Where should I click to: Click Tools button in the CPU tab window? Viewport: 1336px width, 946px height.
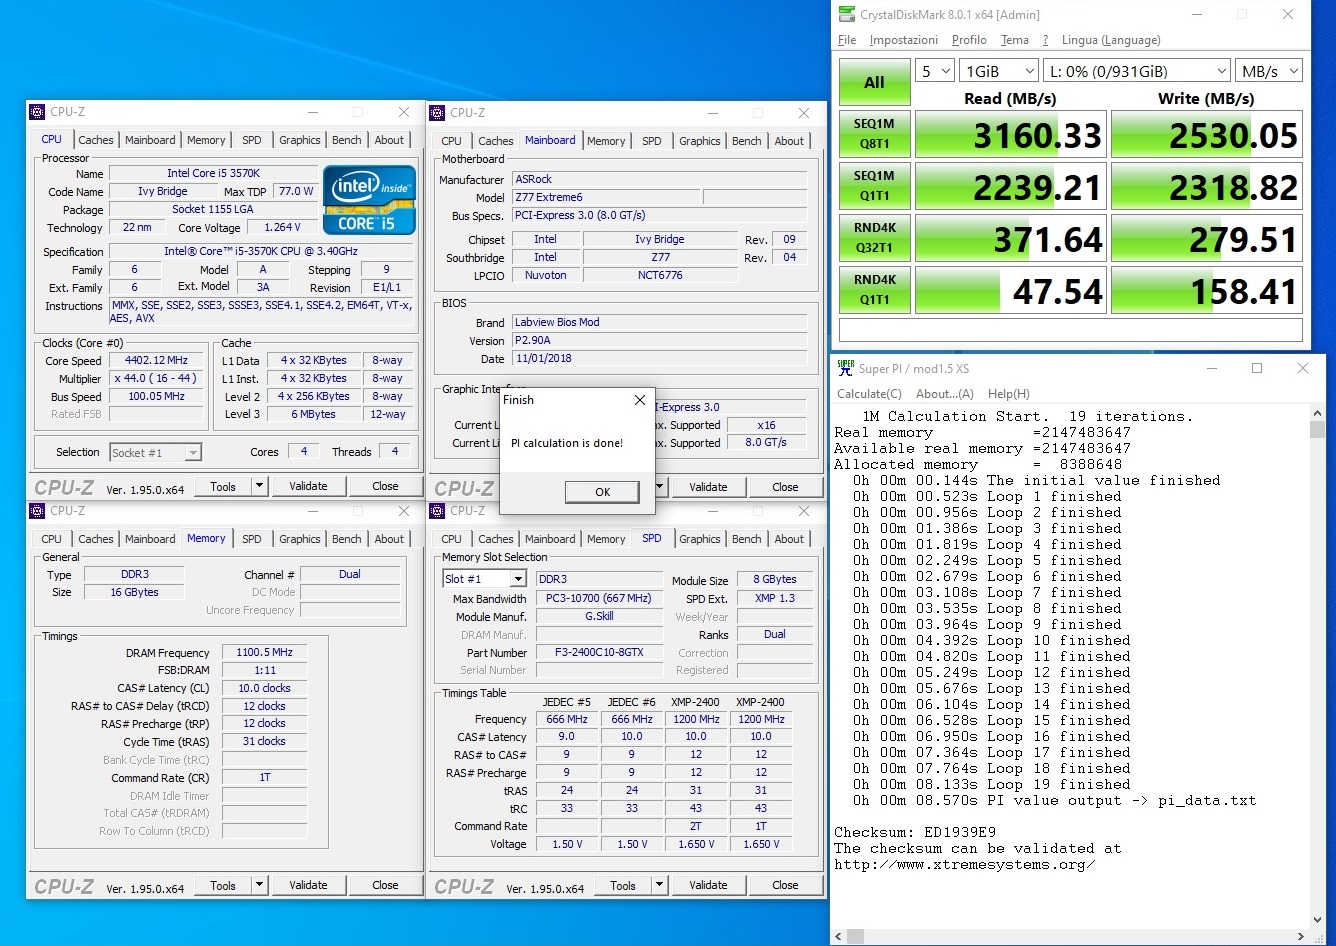click(223, 486)
